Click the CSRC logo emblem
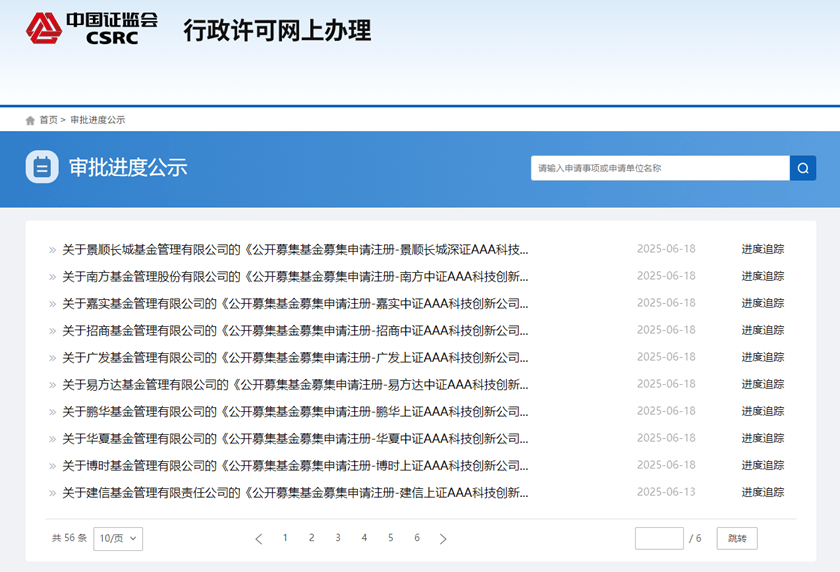Image resolution: width=840 pixels, height=572 pixels. tap(44, 28)
